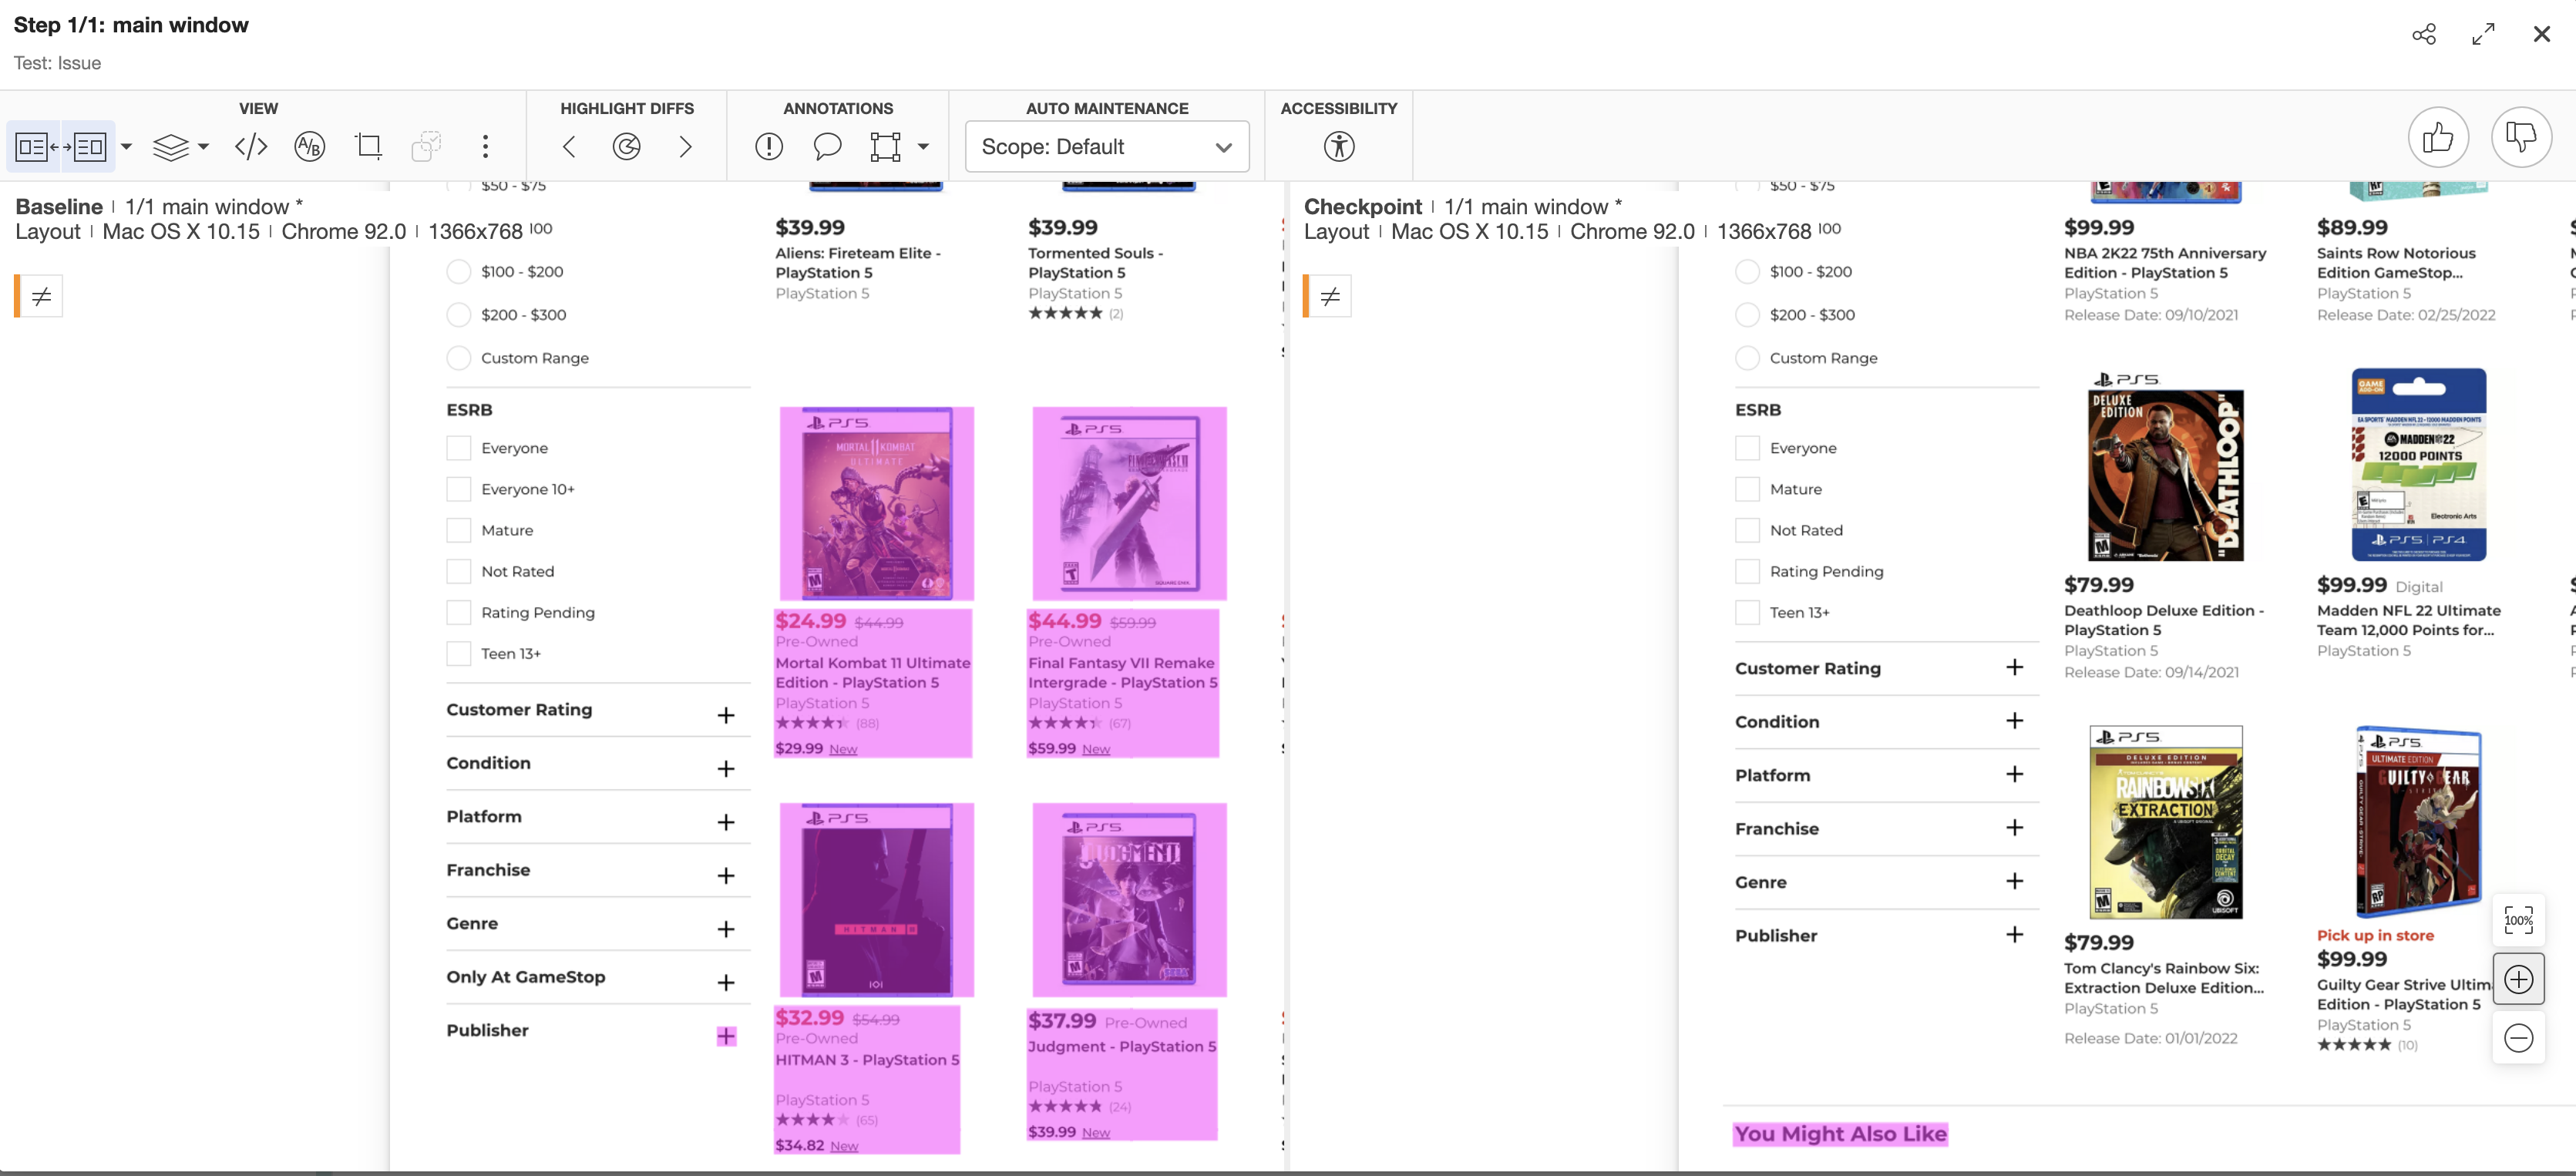This screenshot has width=2576, height=1176.
Task: Close the step viewer with X
Action: 2541,34
